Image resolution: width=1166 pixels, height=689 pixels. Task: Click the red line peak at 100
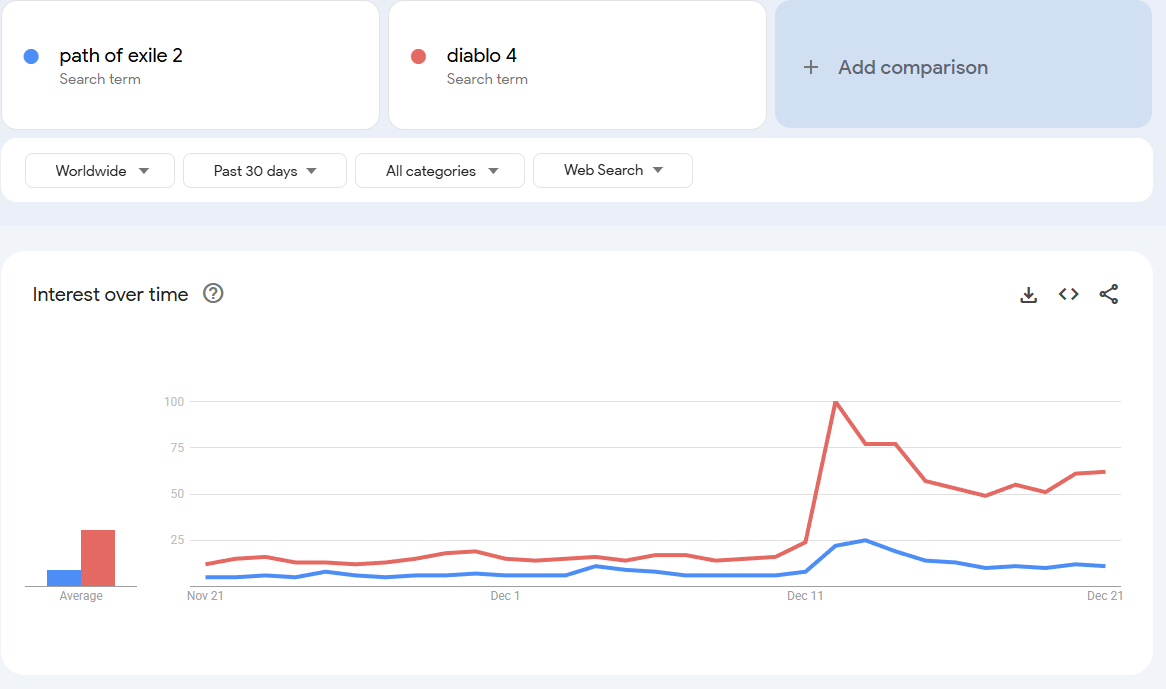836,402
